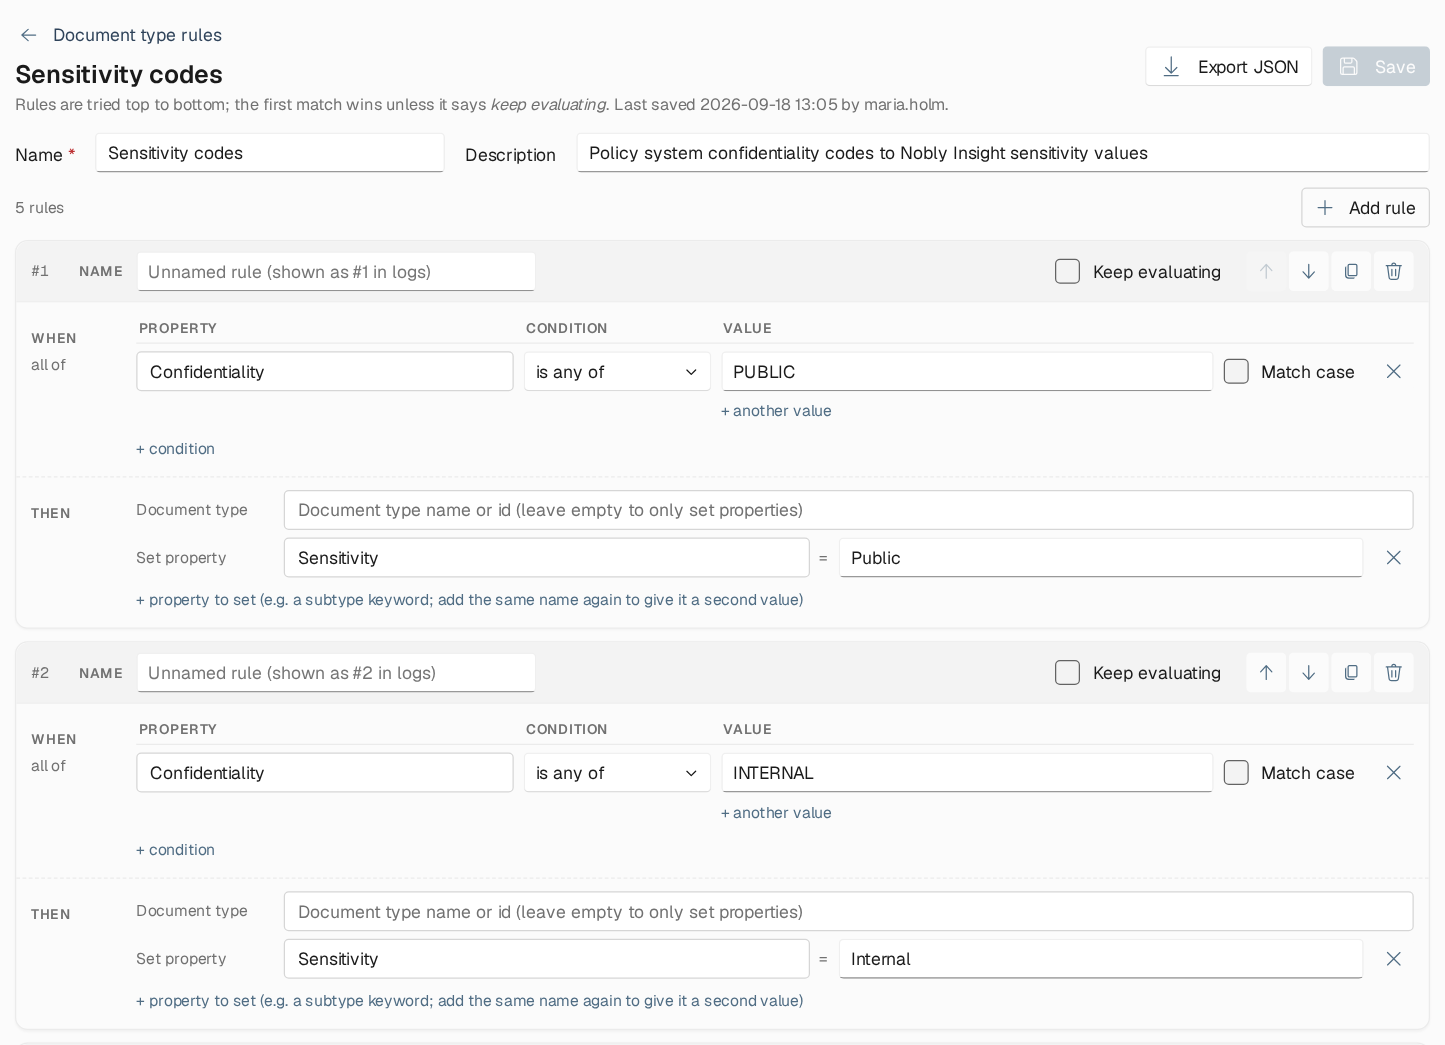The image size is (1445, 1045).
Task: Edit the Description field
Action: click(x=1003, y=153)
